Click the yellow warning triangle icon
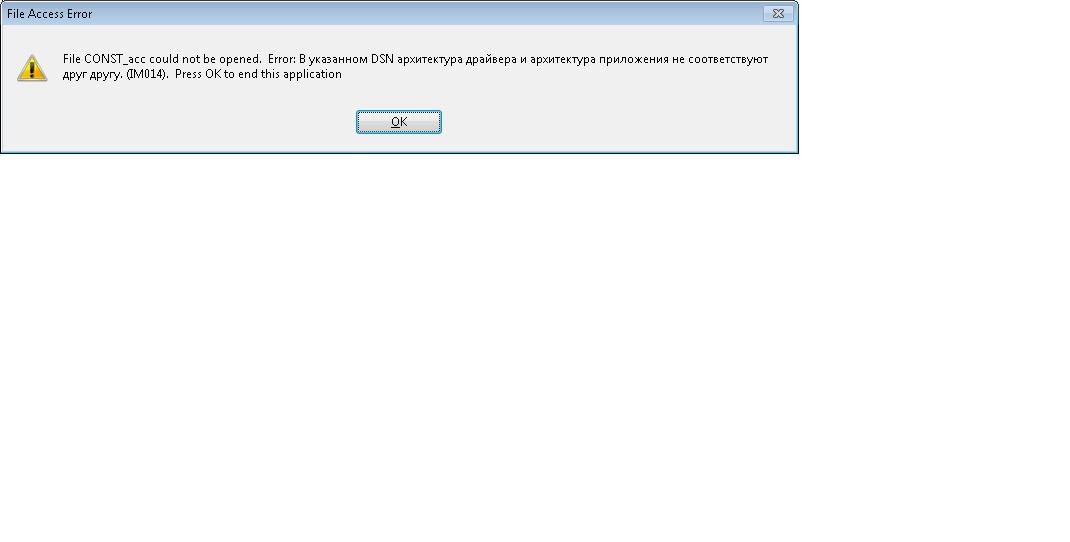1070x542 pixels. pyautogui.click(x=32, y=68)
